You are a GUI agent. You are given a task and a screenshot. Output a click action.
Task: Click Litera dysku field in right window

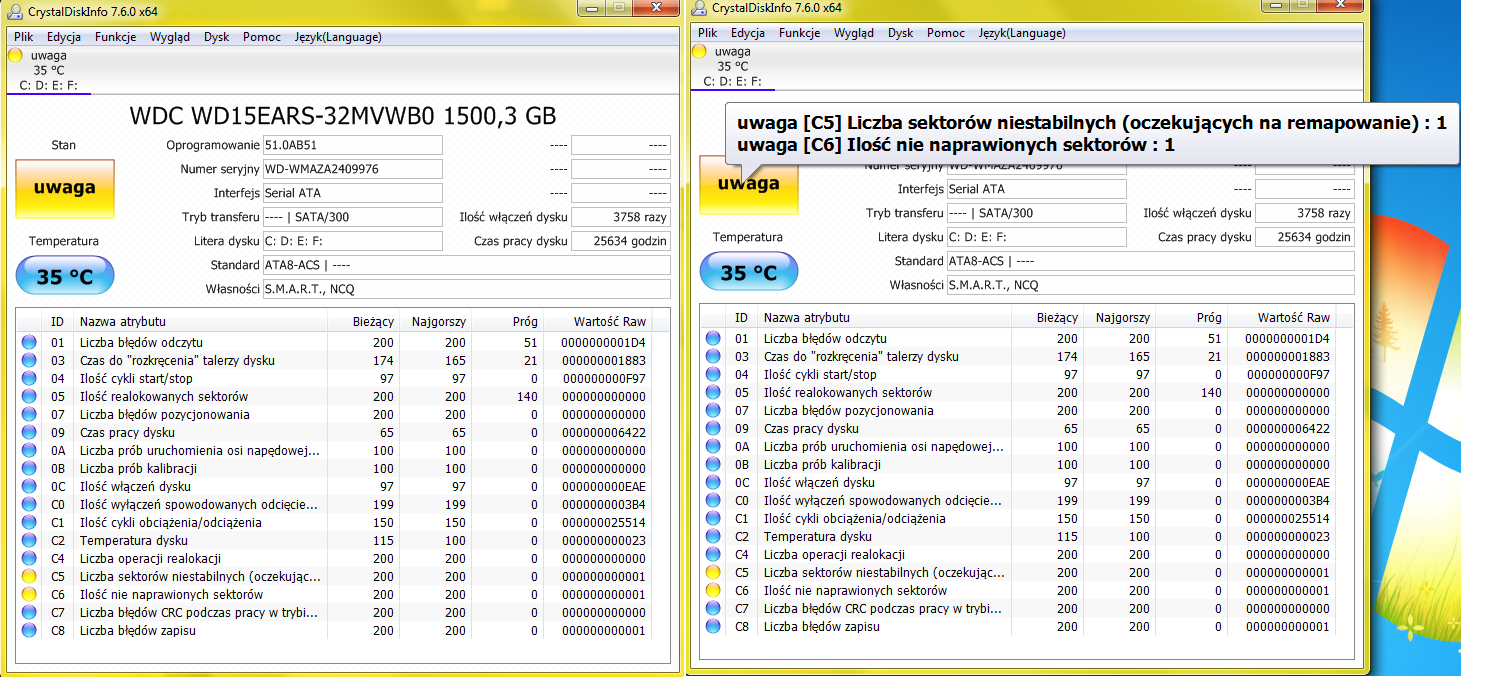click(x=1036, y=237)
